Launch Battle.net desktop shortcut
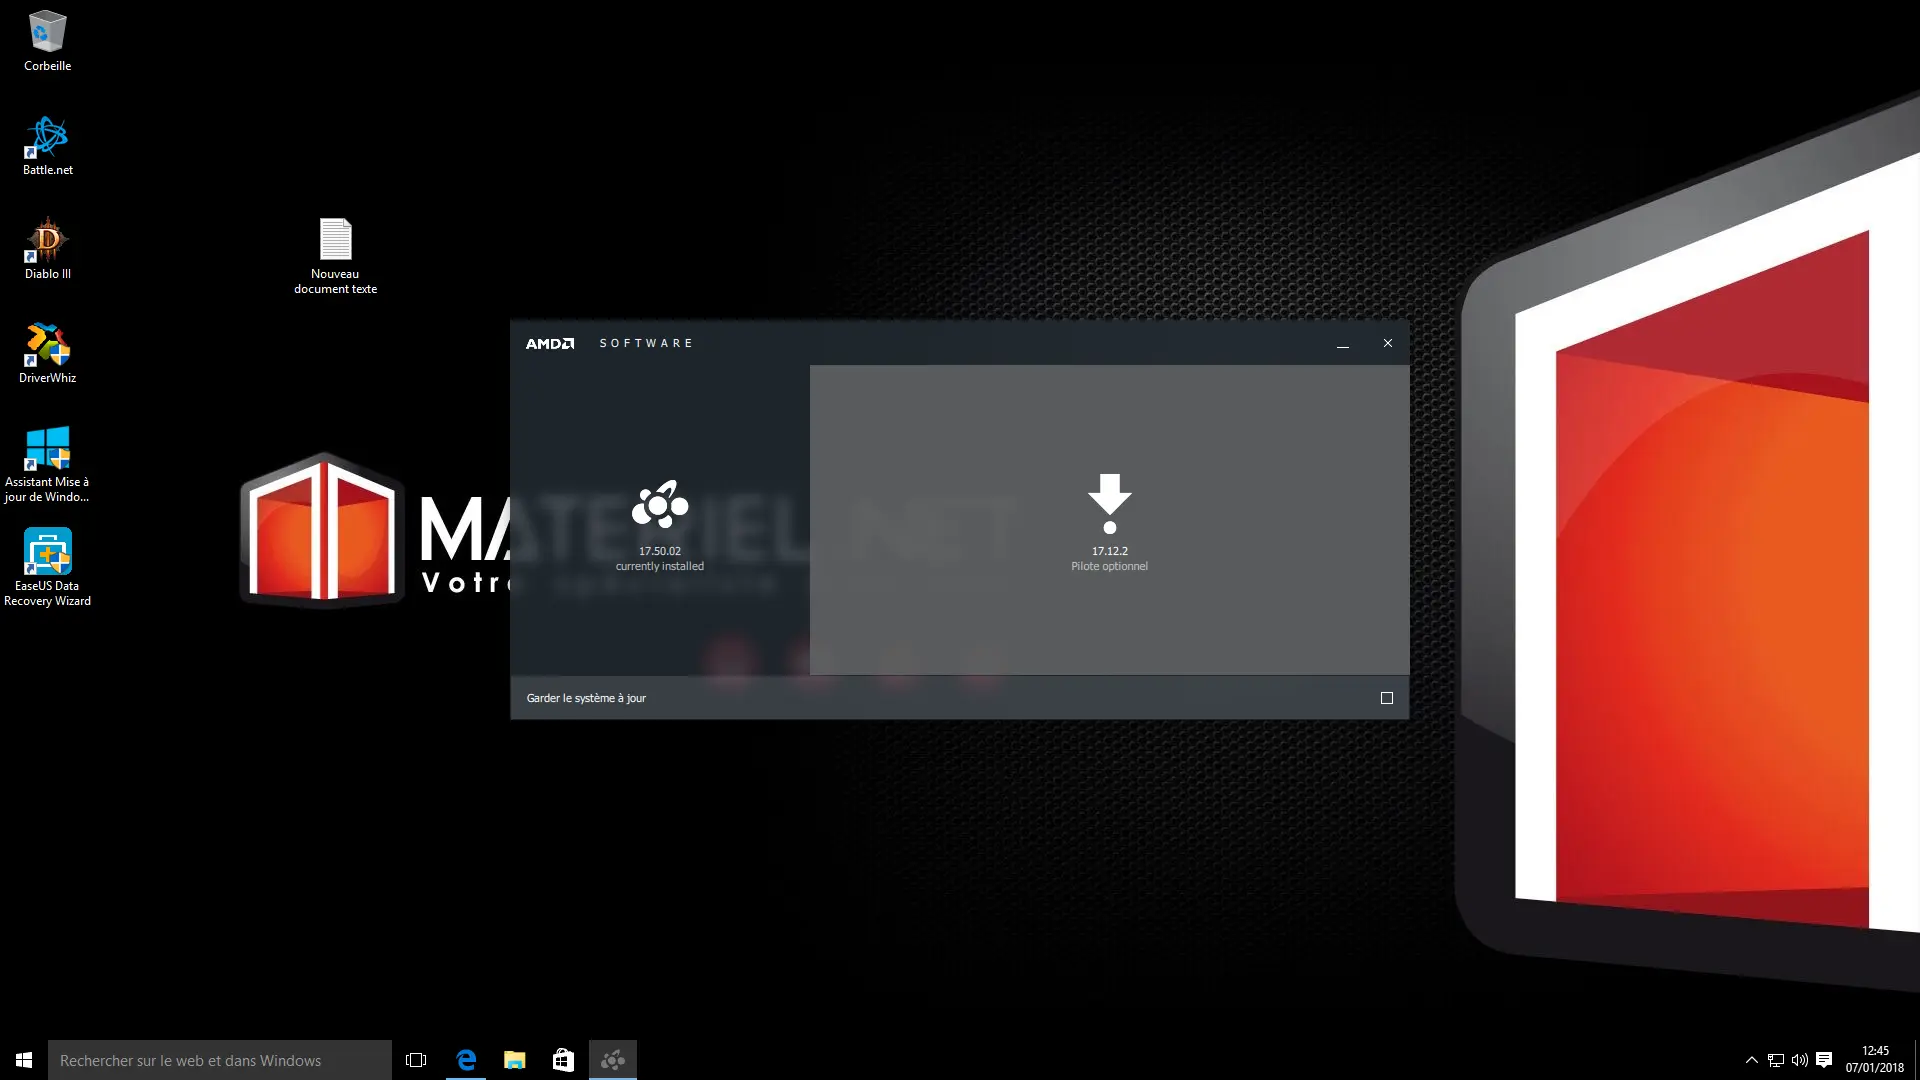The image size is (1920, 1080). point(47,145)
